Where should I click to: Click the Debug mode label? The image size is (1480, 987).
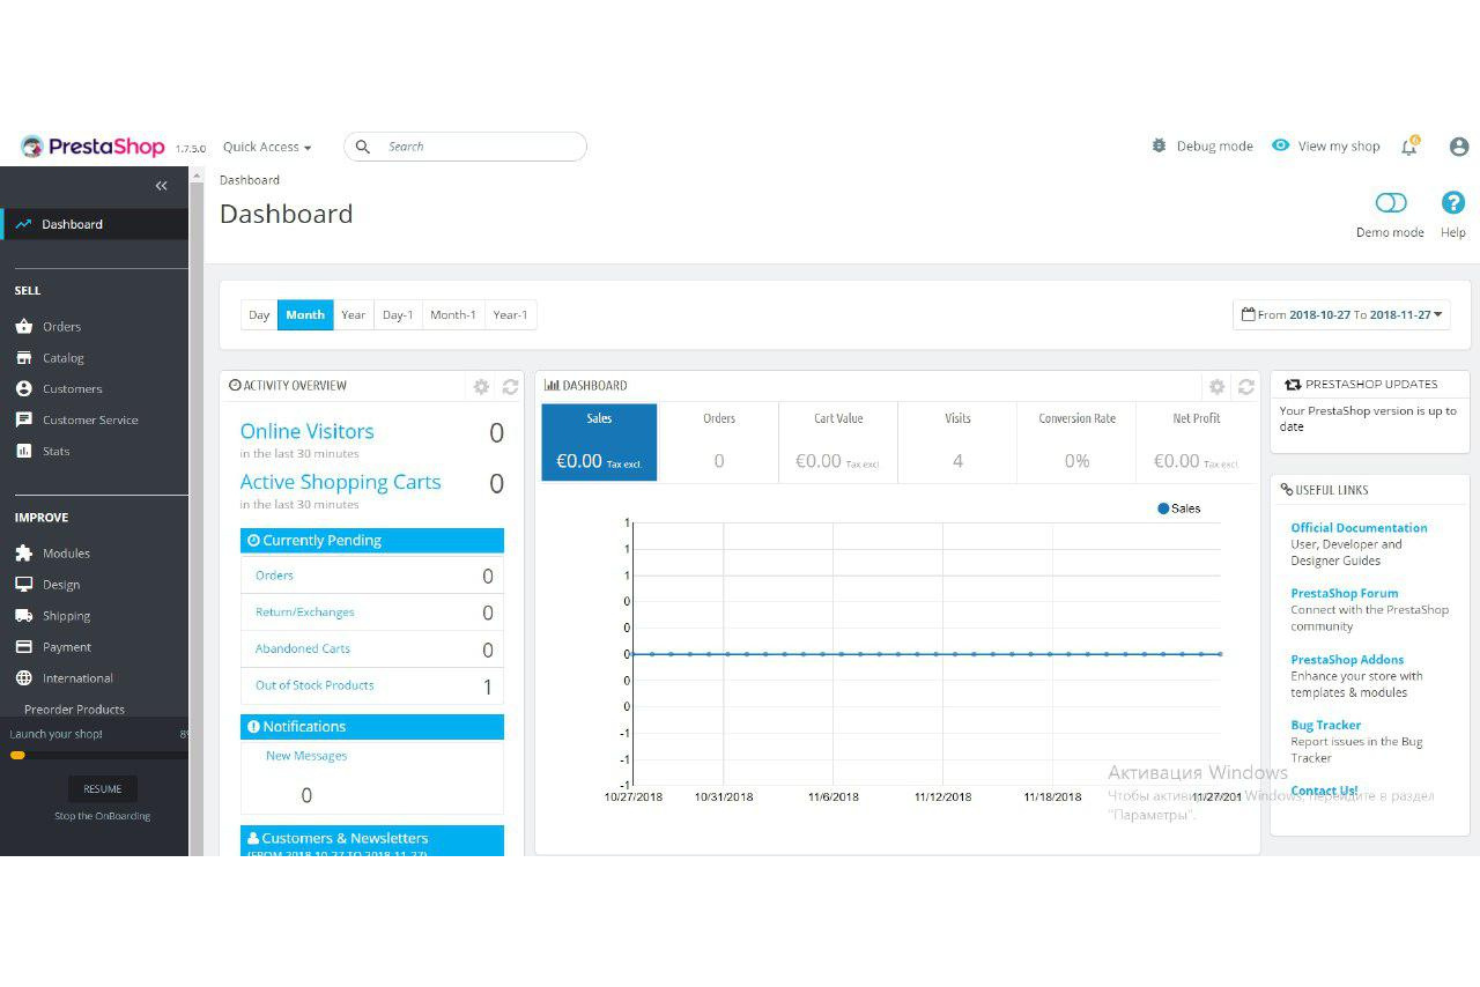click(x=1214, y=146)
